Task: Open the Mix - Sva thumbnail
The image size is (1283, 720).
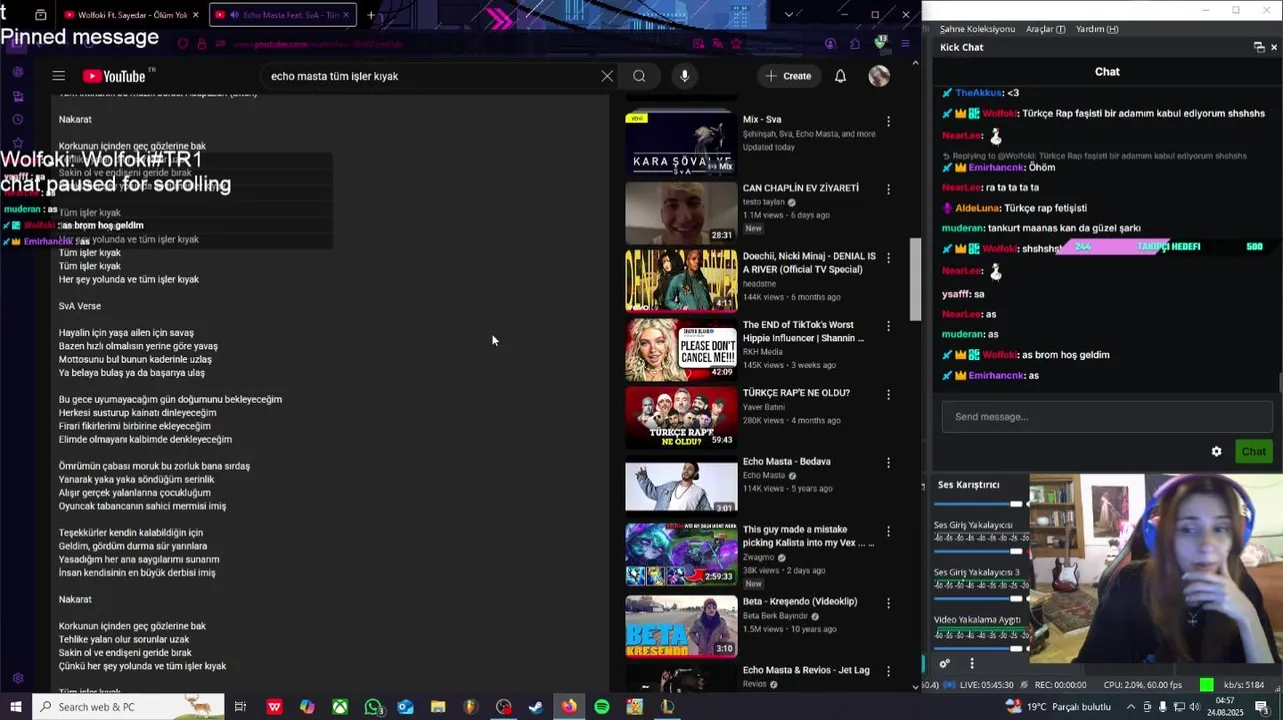Action: tap(681, 143)
